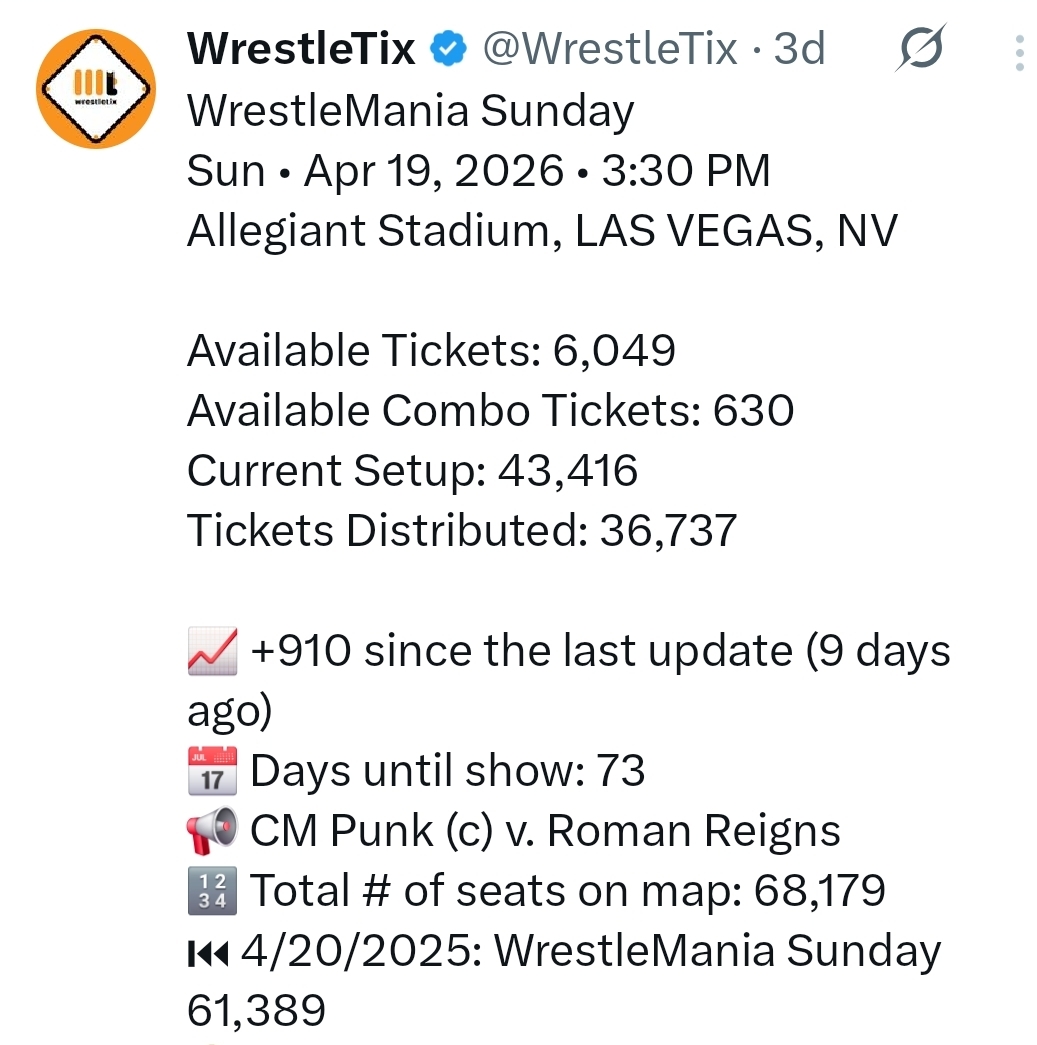The image size is (1037, 1045).
Task: Open the post via 3d timestamp
Action: click(799, 49)
